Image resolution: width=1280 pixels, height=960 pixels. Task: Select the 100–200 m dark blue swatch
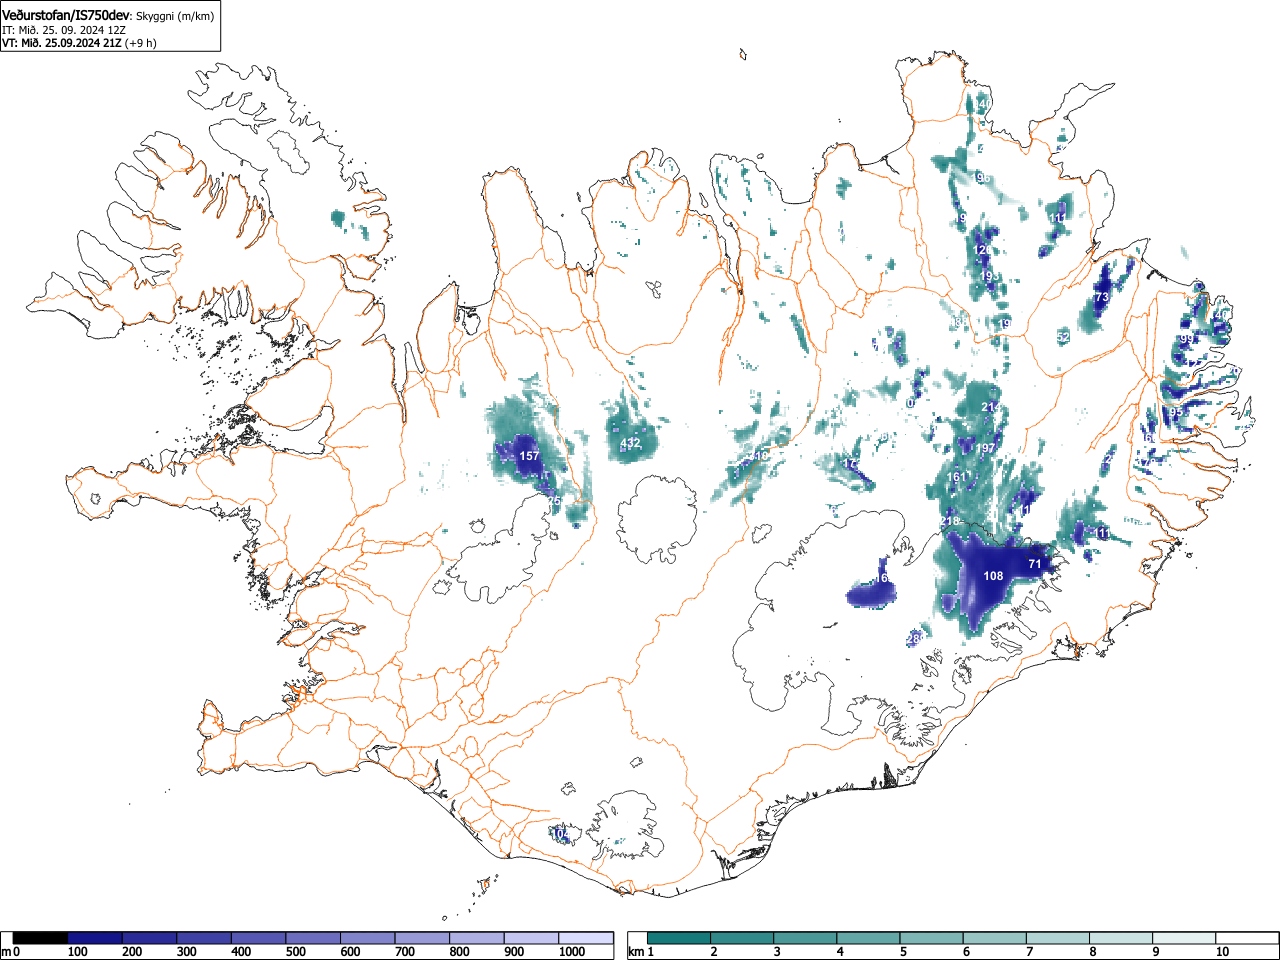coord(95,938)
